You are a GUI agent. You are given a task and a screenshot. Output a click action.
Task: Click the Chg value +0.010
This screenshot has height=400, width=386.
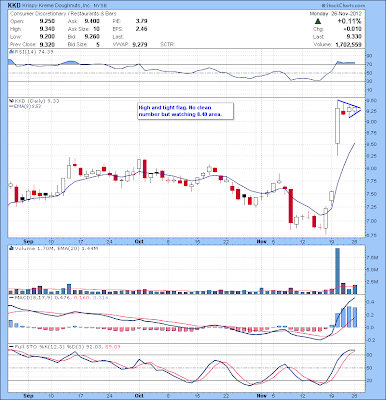pyautogui.click(x=352, y=29)
